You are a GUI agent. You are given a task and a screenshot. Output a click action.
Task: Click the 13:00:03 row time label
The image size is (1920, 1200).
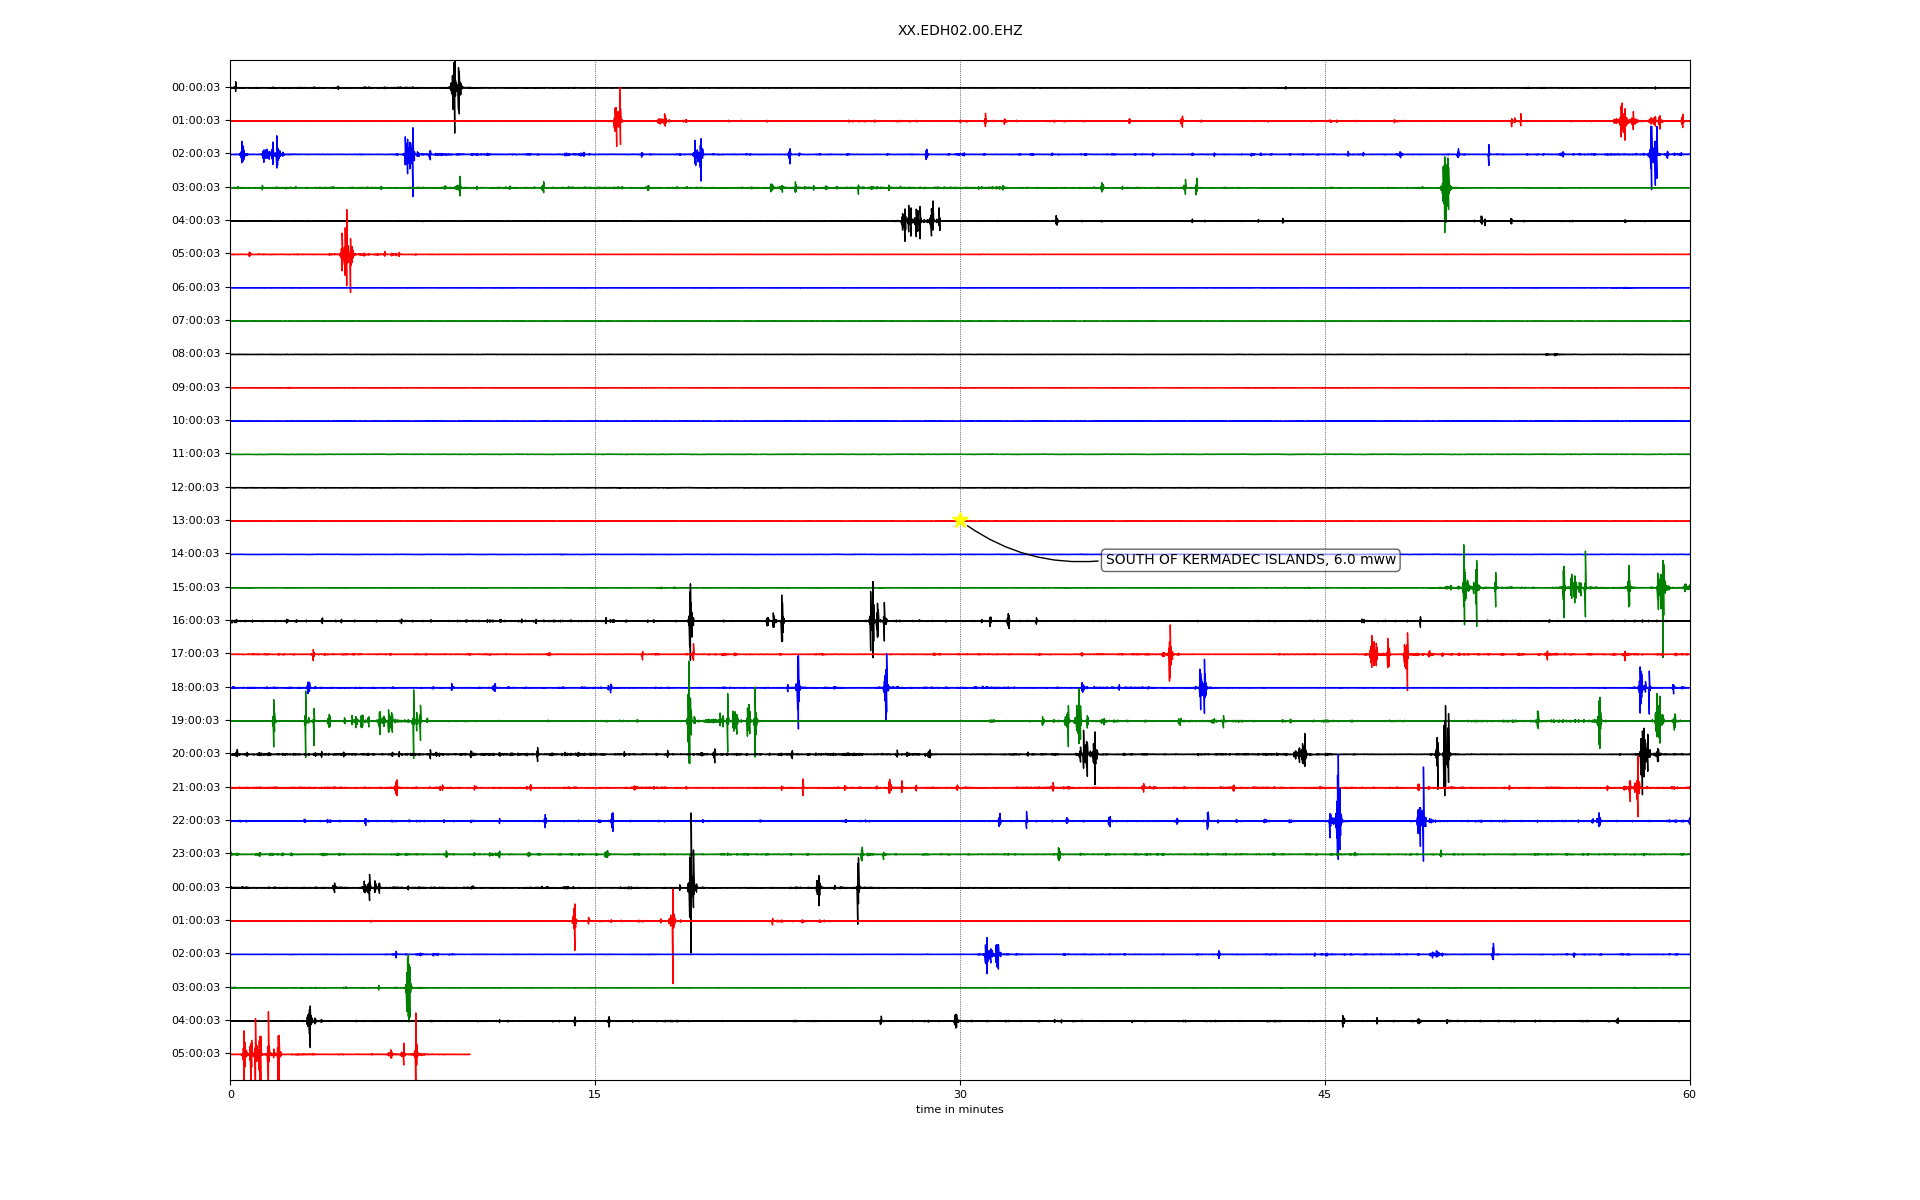pos(196,520)
